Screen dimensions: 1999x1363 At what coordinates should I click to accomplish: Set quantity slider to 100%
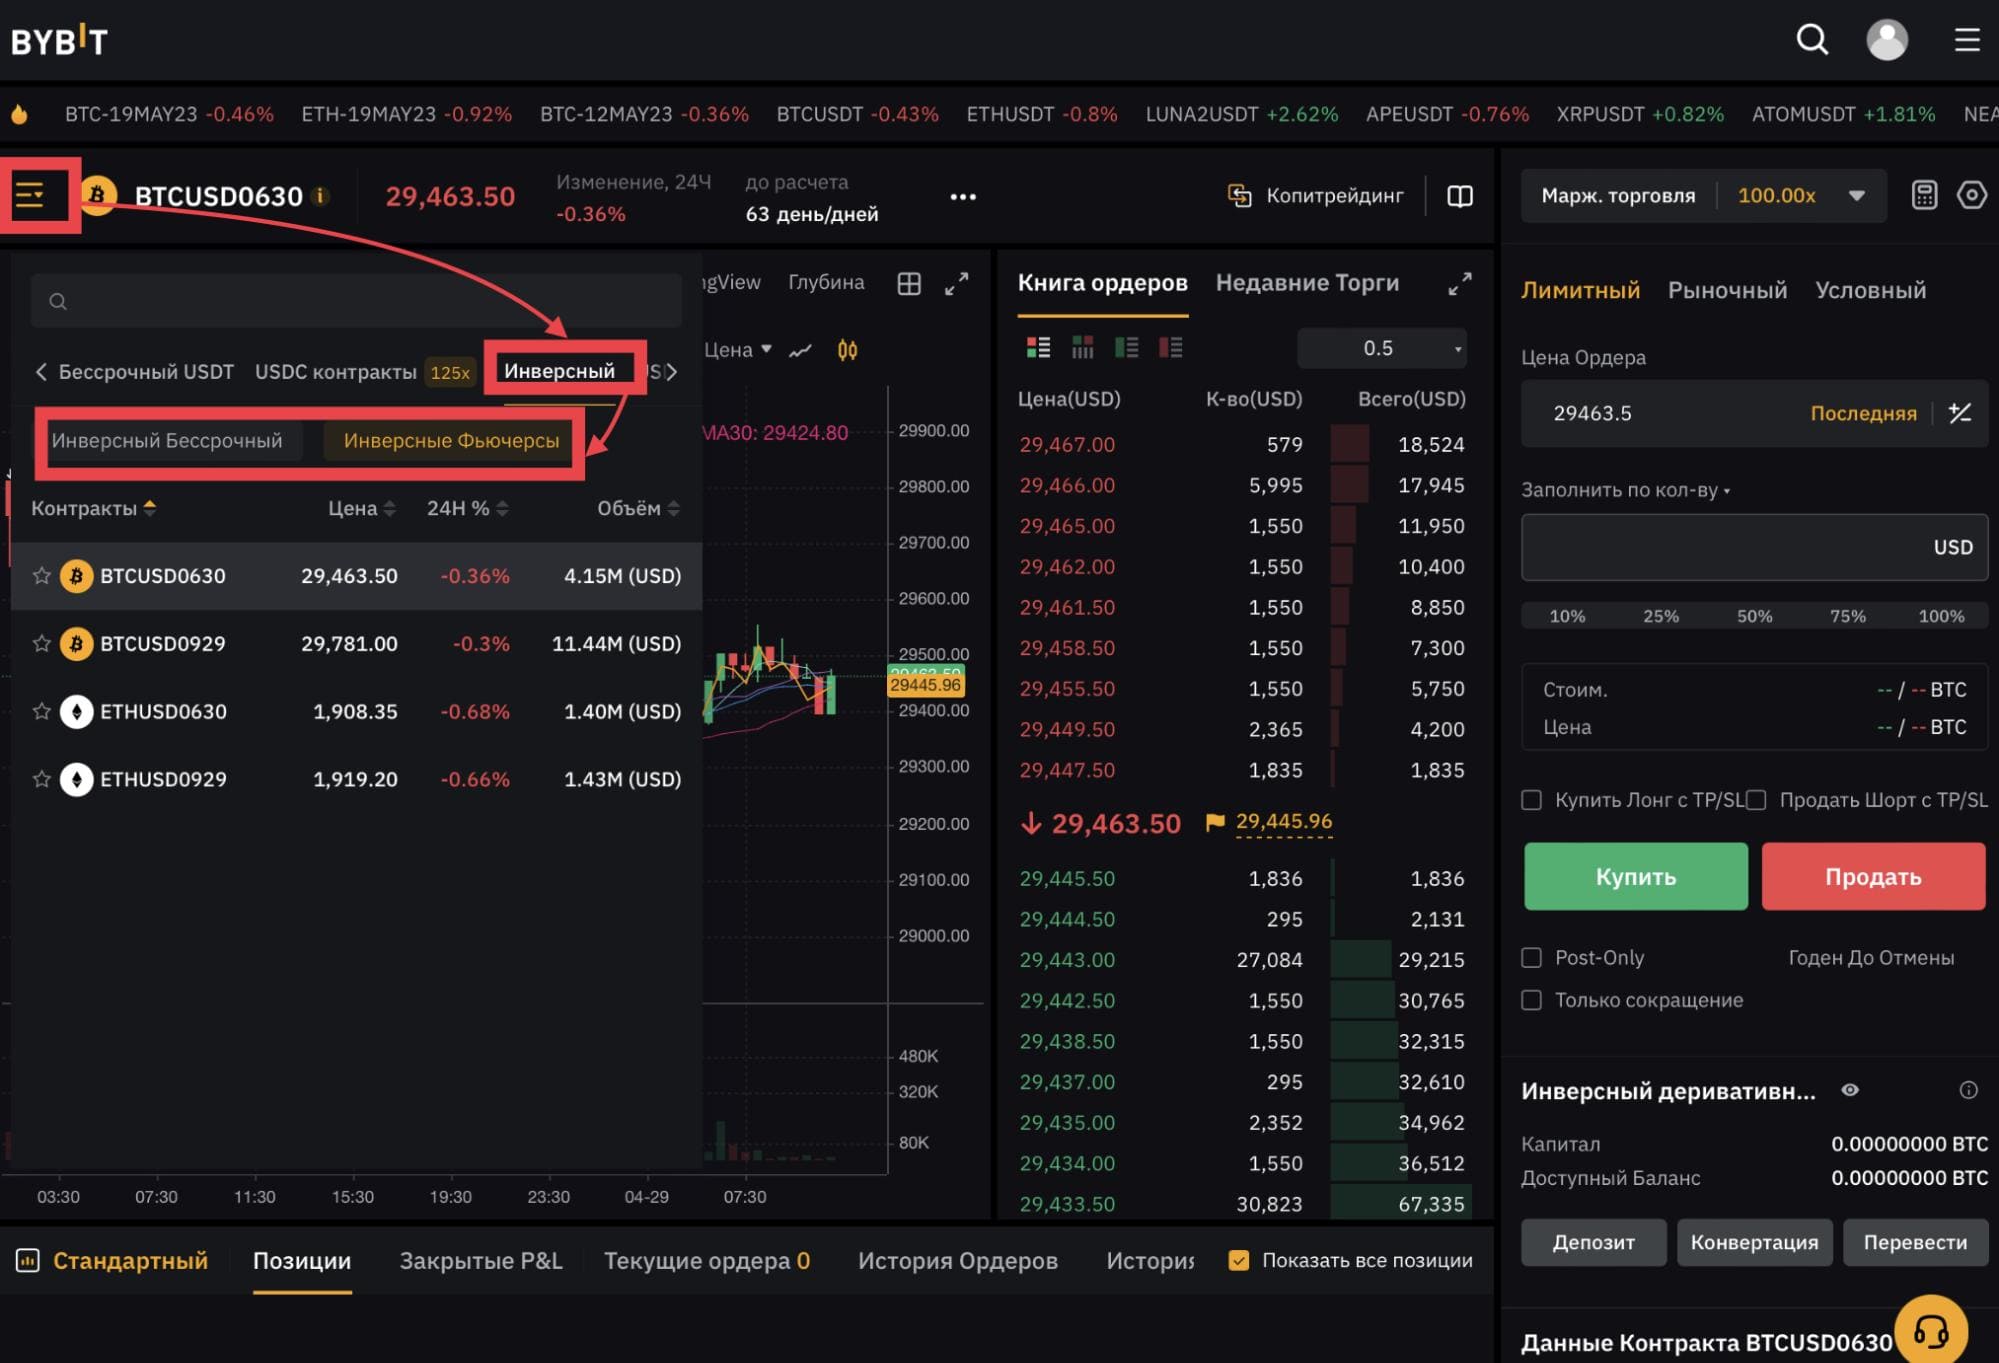coord(1941,616)
